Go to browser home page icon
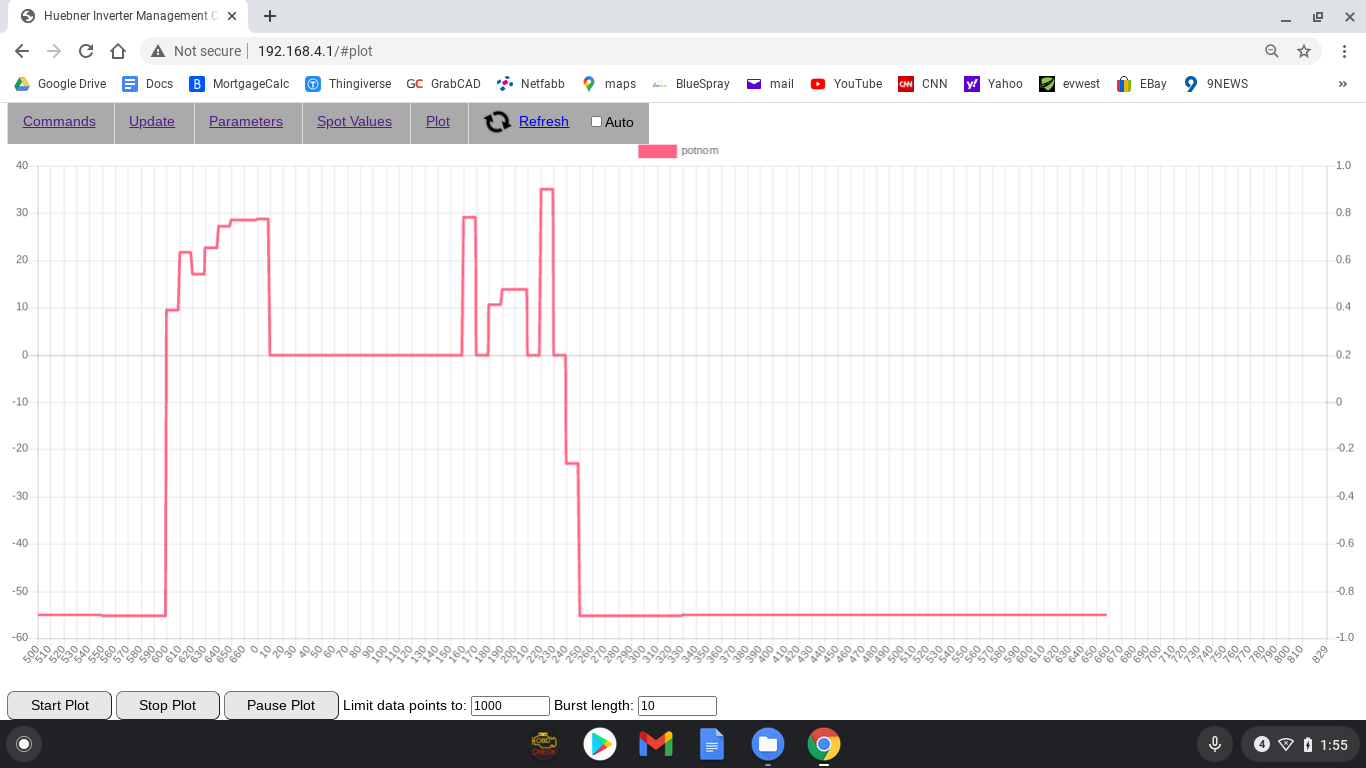Image resolution: width=1366 pixels, height=768 pixels. click(x=118, y=51)
